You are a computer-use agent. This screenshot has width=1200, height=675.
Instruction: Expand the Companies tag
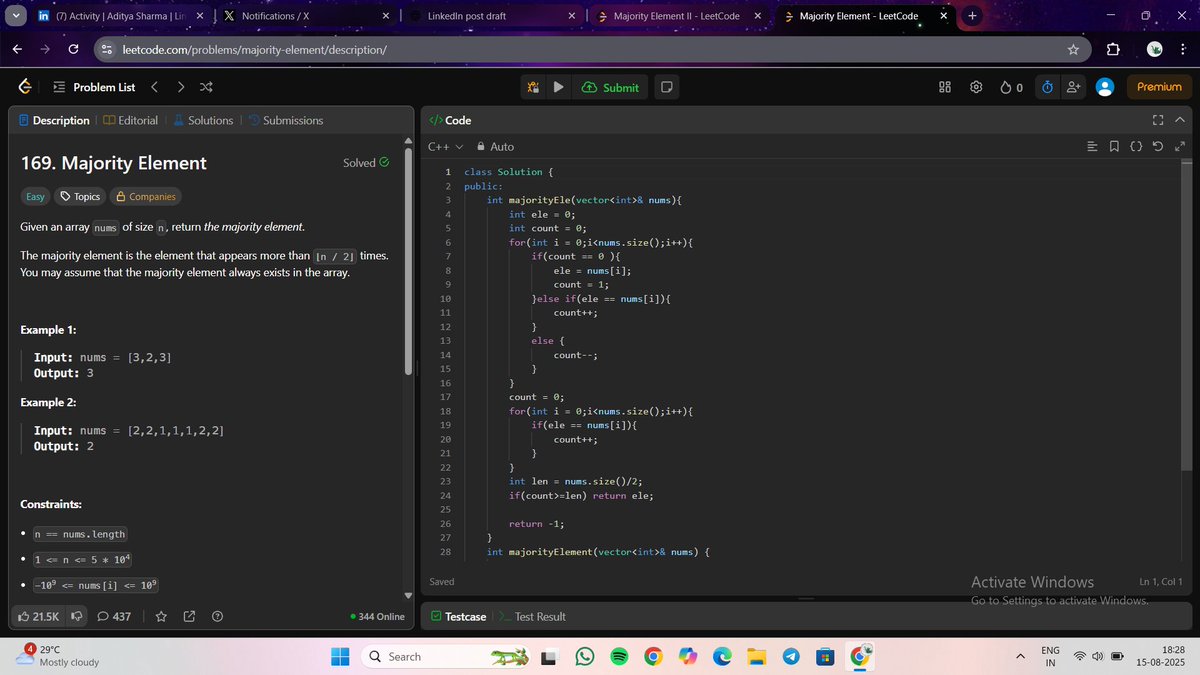coord(146,197)
